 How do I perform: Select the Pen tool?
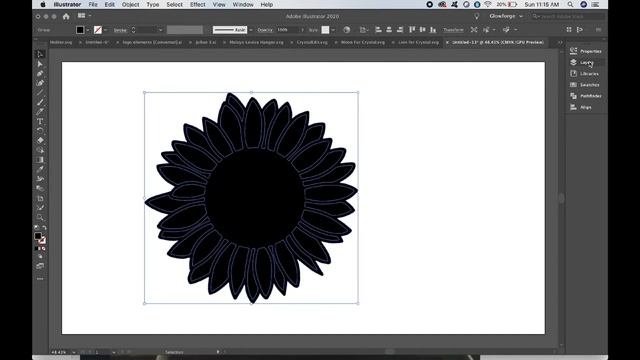coord(40,73)
